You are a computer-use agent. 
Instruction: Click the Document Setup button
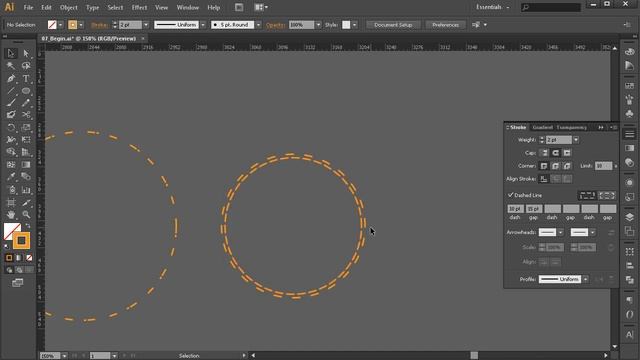(393, 25)
